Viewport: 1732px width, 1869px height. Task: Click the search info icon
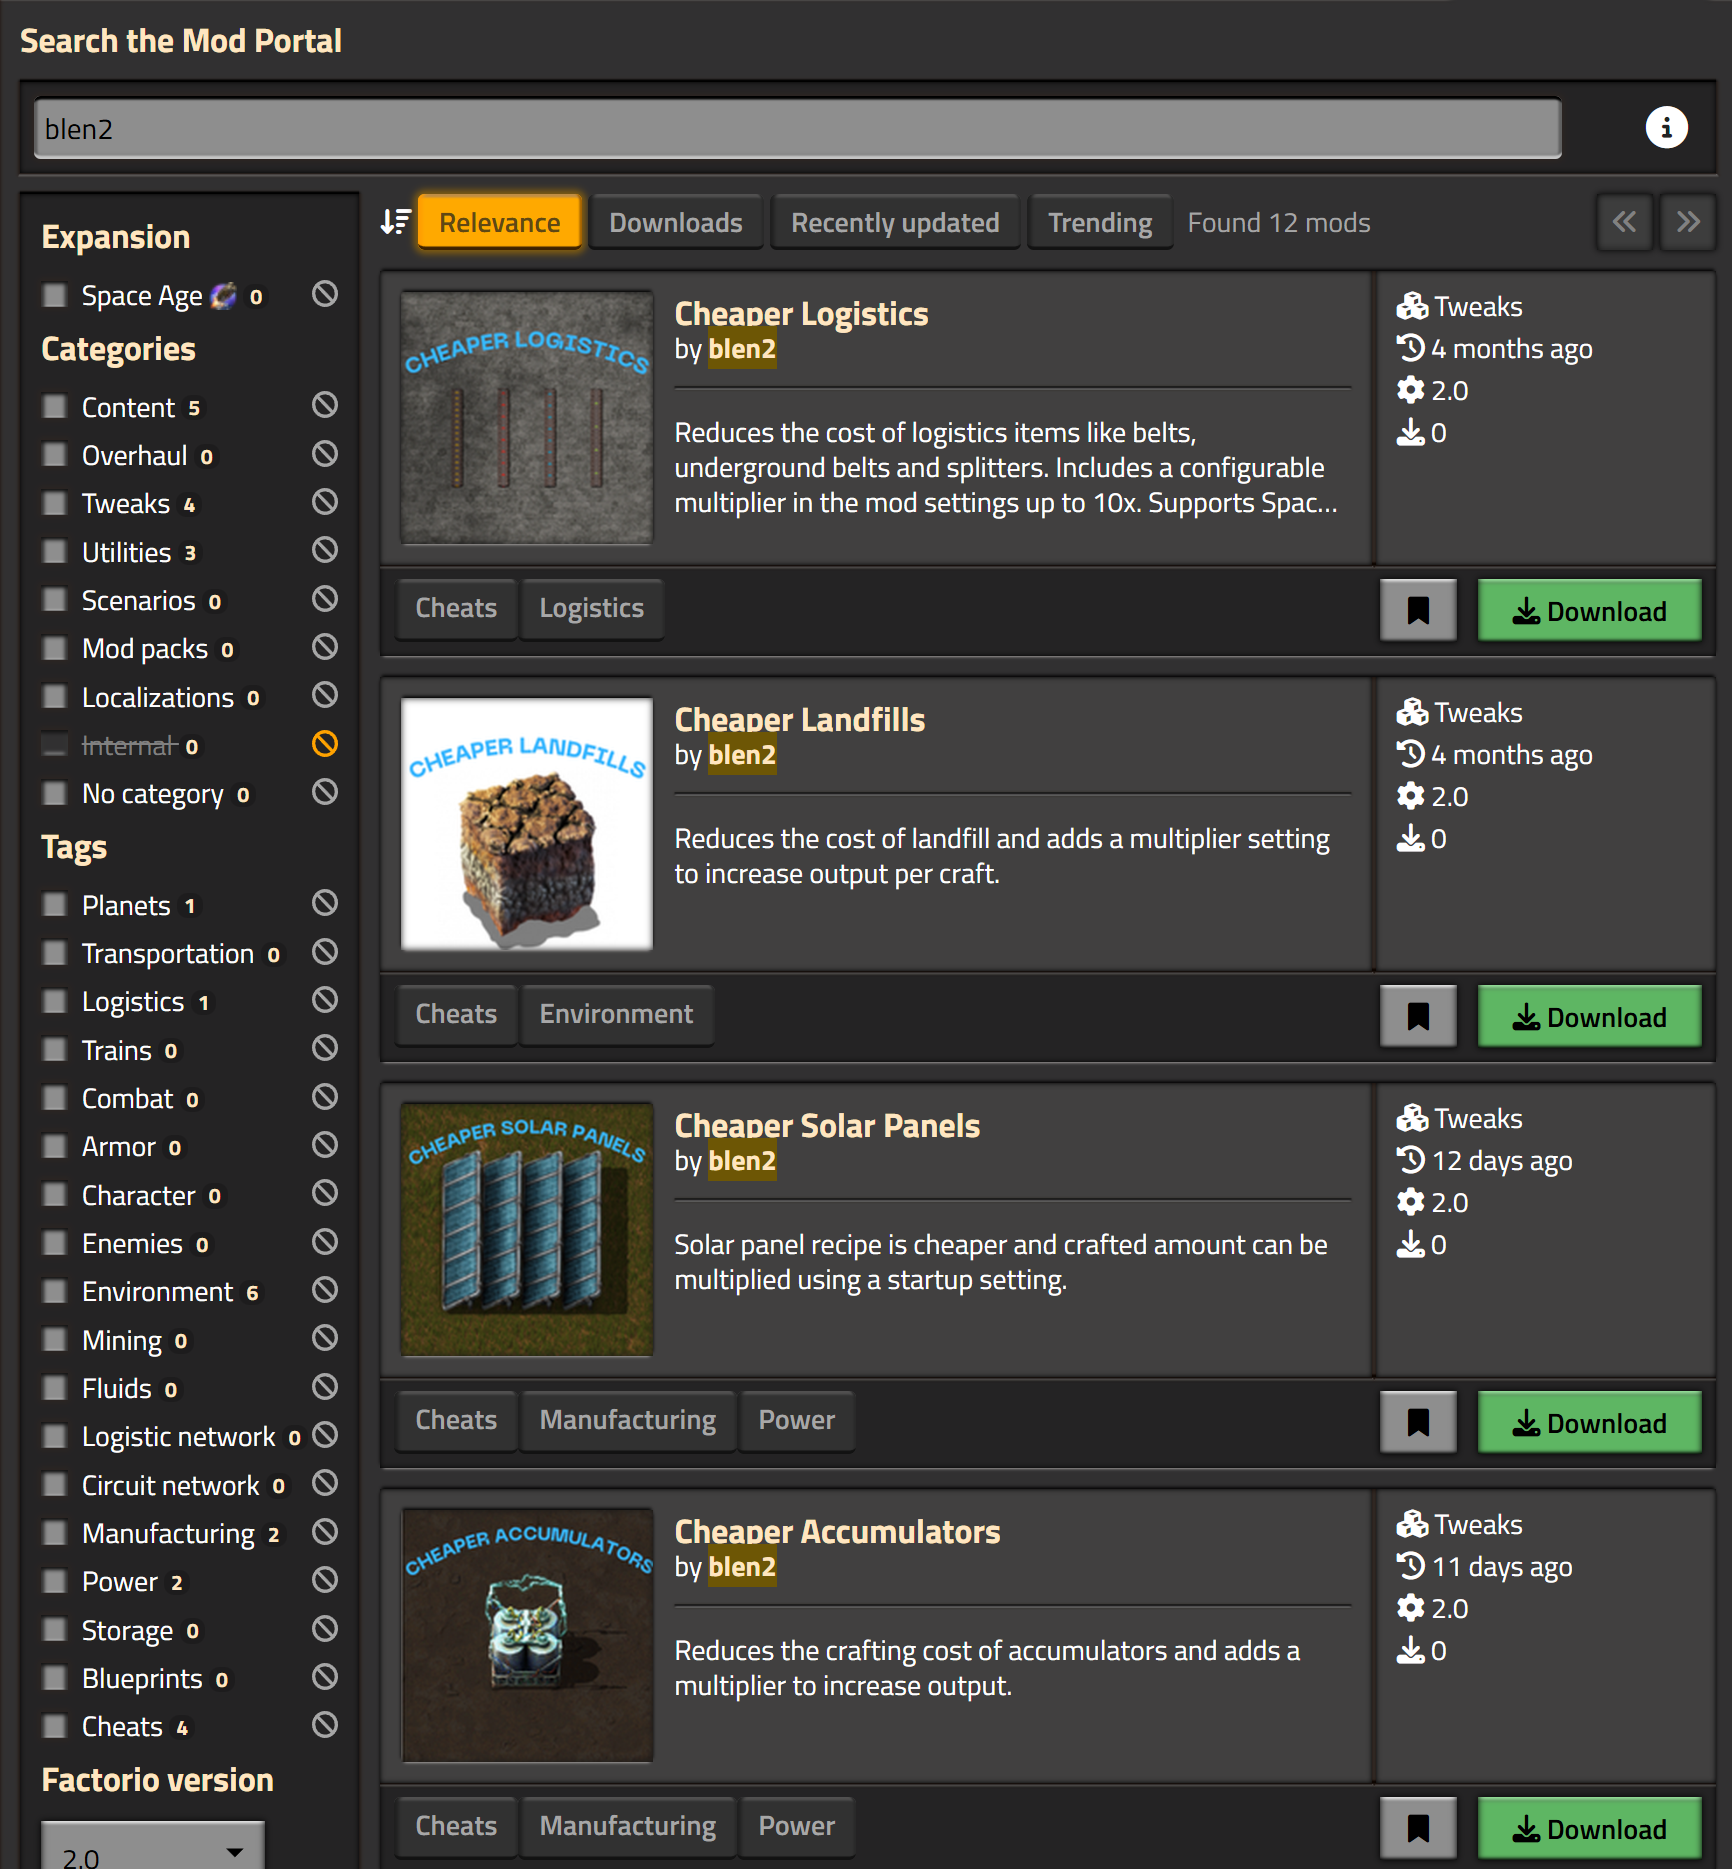1666,128
